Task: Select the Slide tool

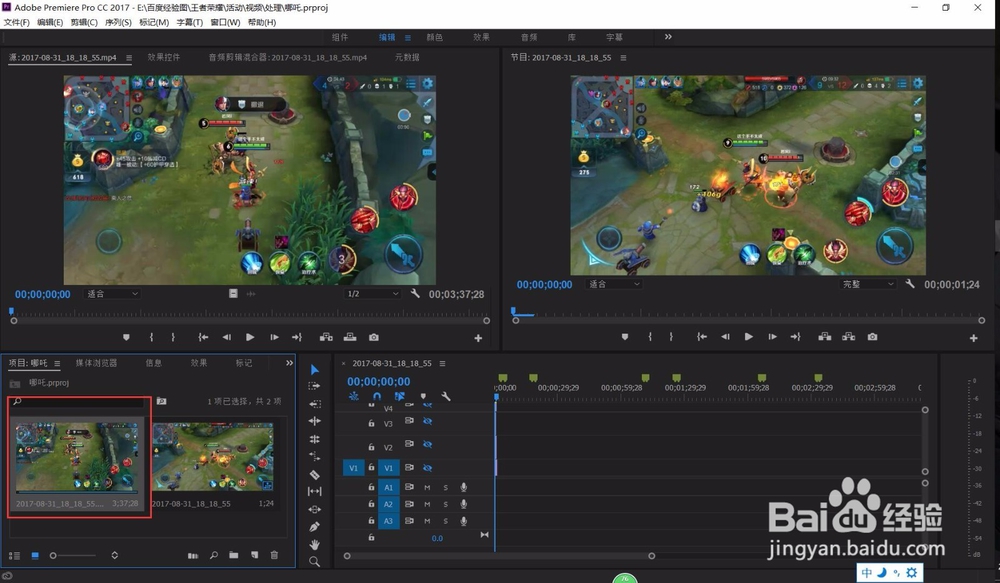Action: coord(314,509)
